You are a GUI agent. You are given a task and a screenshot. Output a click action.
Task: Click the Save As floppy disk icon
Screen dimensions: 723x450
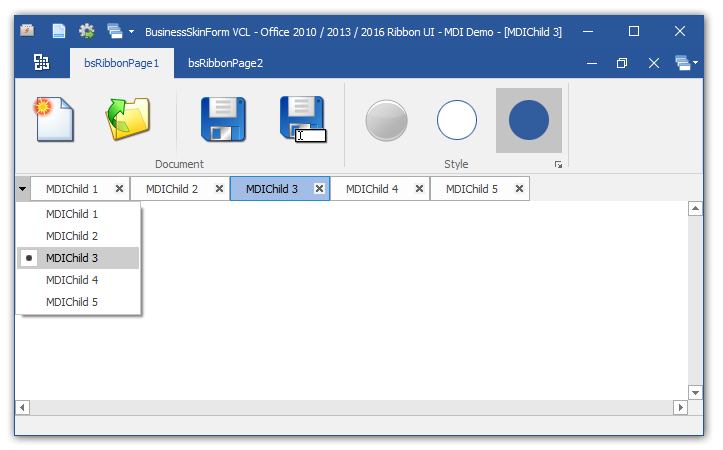tap(303, 119)
